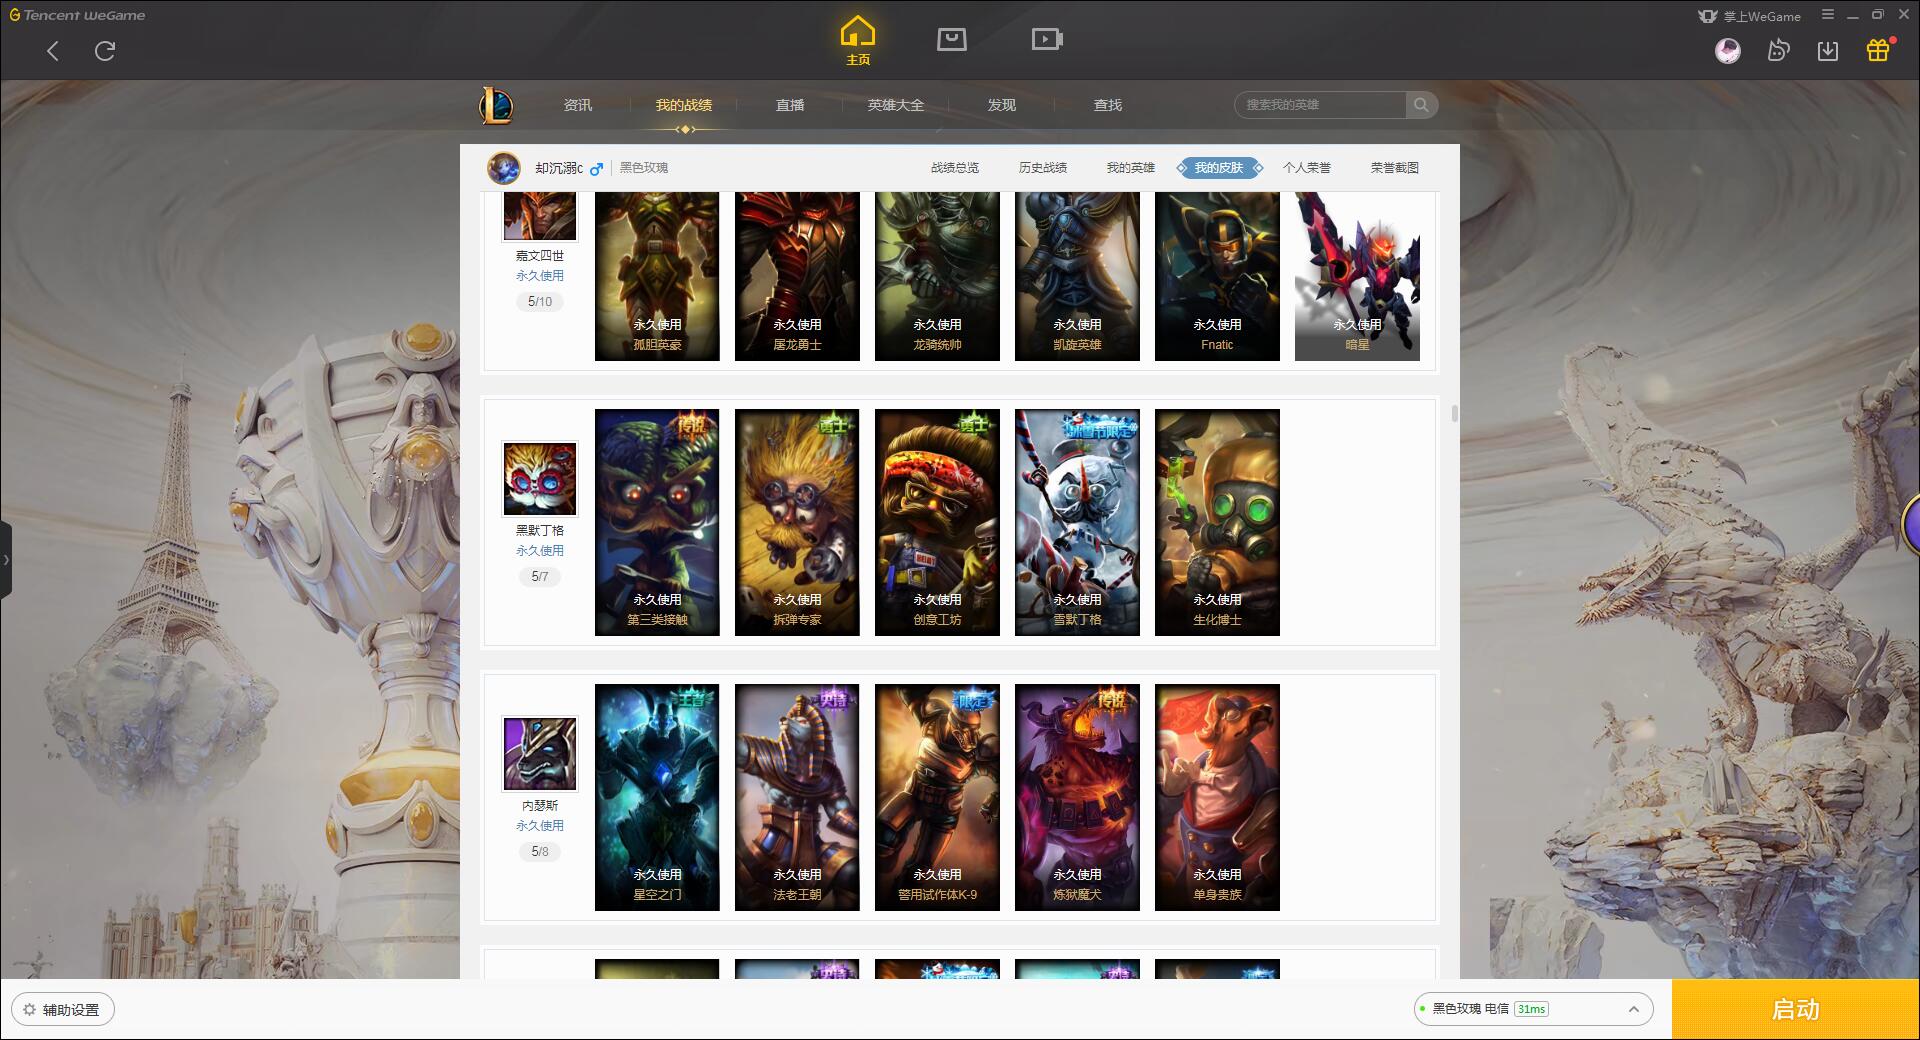Click the 黑默丁格 champion portrait
This screenshot has height=1040, width=1920.
point(540,479)
